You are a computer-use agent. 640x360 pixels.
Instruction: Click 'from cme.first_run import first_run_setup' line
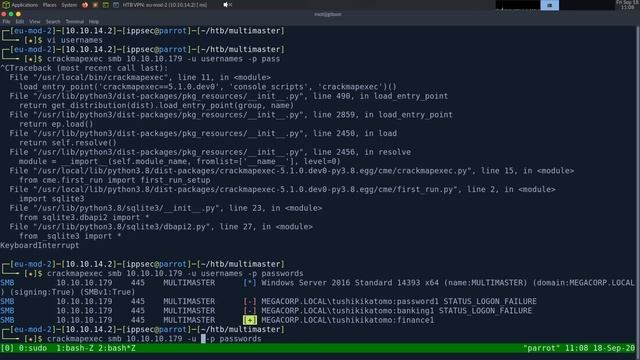pos(115,180)
